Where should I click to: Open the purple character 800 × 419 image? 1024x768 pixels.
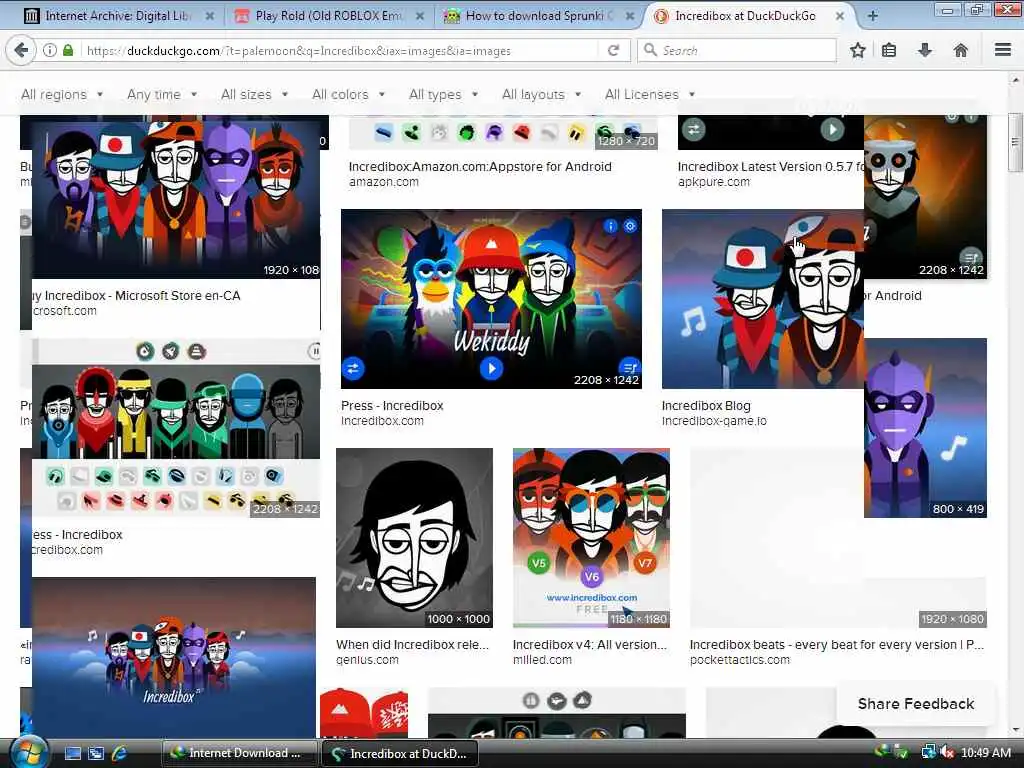(925, 428)
